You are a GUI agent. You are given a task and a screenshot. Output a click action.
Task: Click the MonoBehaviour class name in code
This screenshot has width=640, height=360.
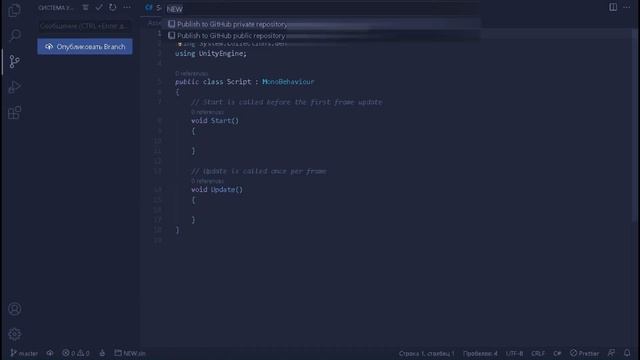(288, 82)
